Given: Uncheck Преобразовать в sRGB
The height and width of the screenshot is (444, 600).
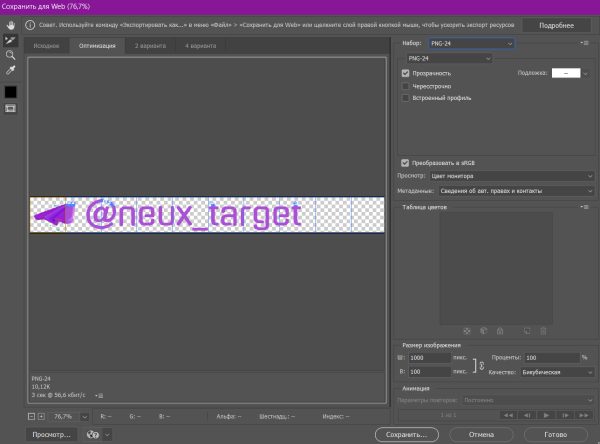Looking at the screenshot, I should click(x=405, y=162).
